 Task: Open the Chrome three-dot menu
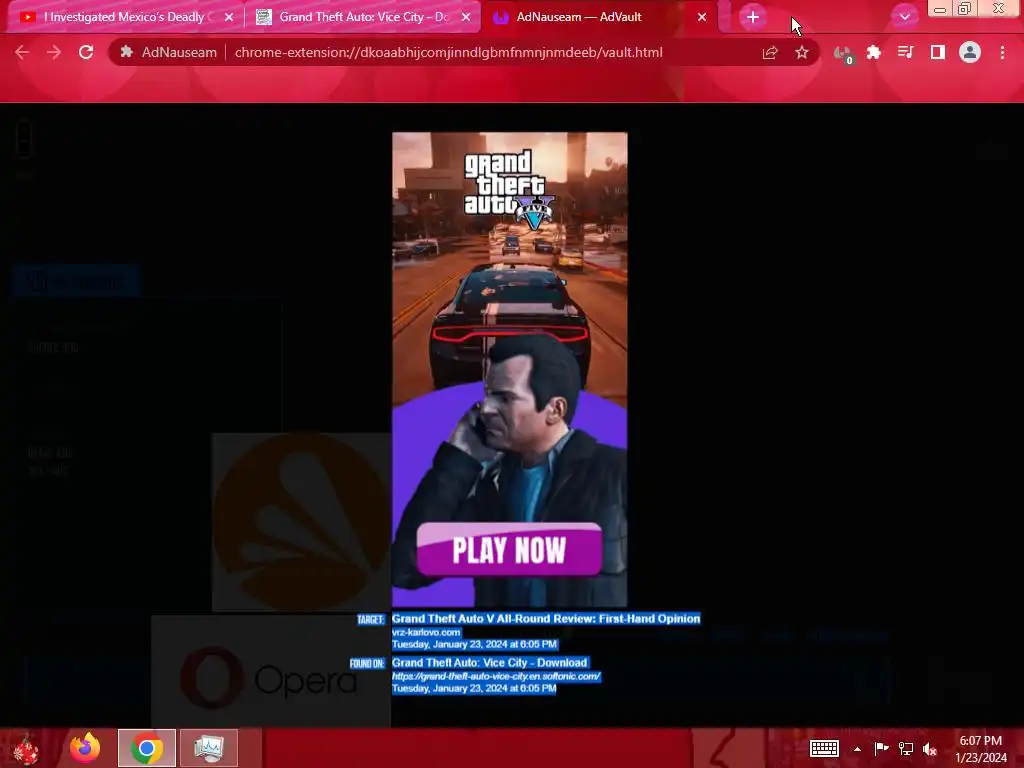1002,53
